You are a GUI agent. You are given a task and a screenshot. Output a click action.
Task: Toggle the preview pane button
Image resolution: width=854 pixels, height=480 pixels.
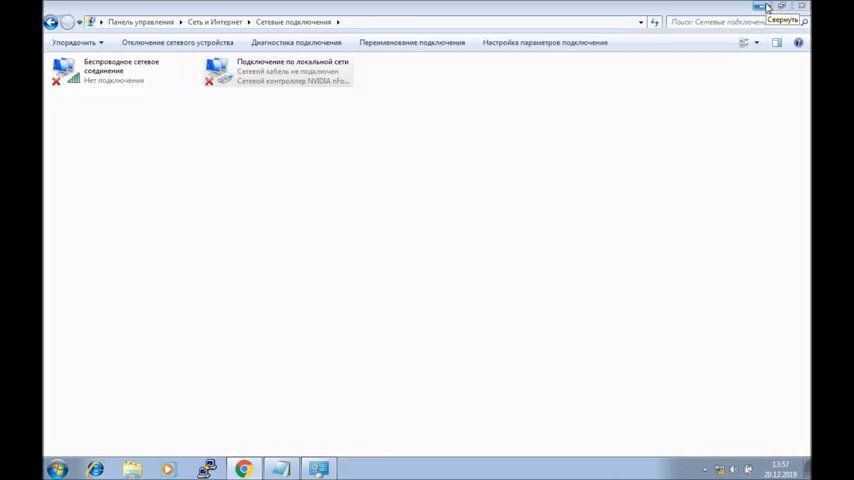point(777,42)
